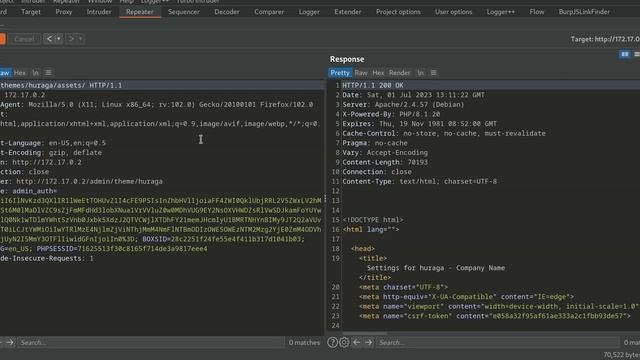The image size is (640, 360).
Task: Open the Intruder tab
Action: coord(99,12)
